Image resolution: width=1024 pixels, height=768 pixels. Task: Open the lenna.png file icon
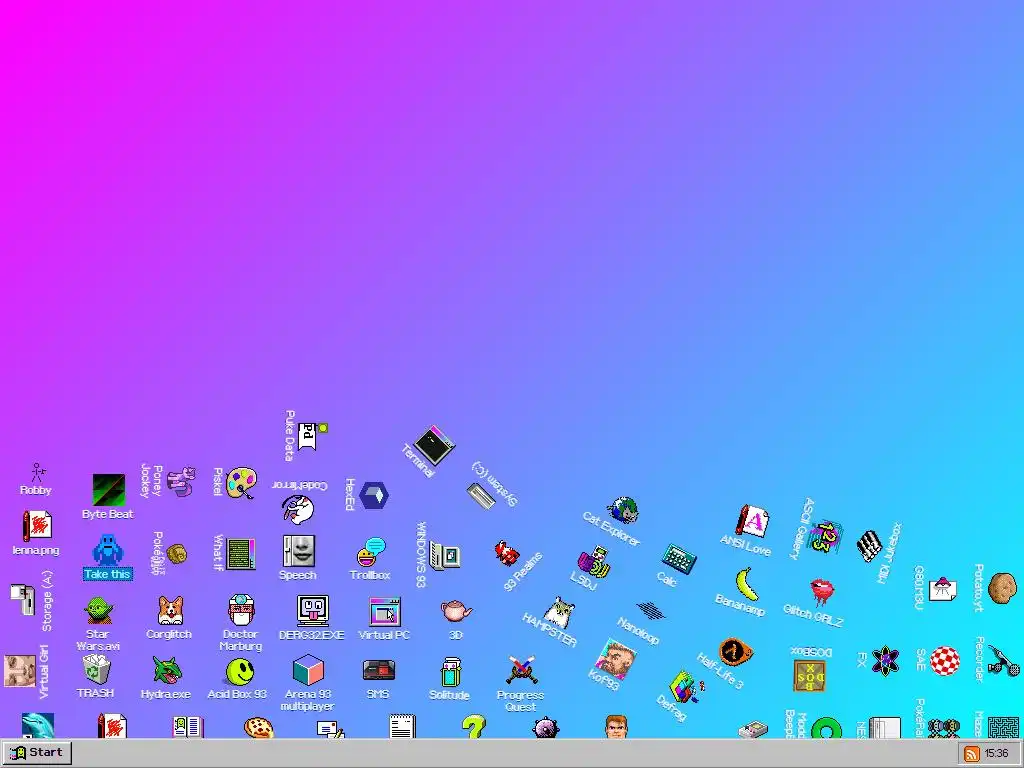pyautogui.click(x=37, y=526)
